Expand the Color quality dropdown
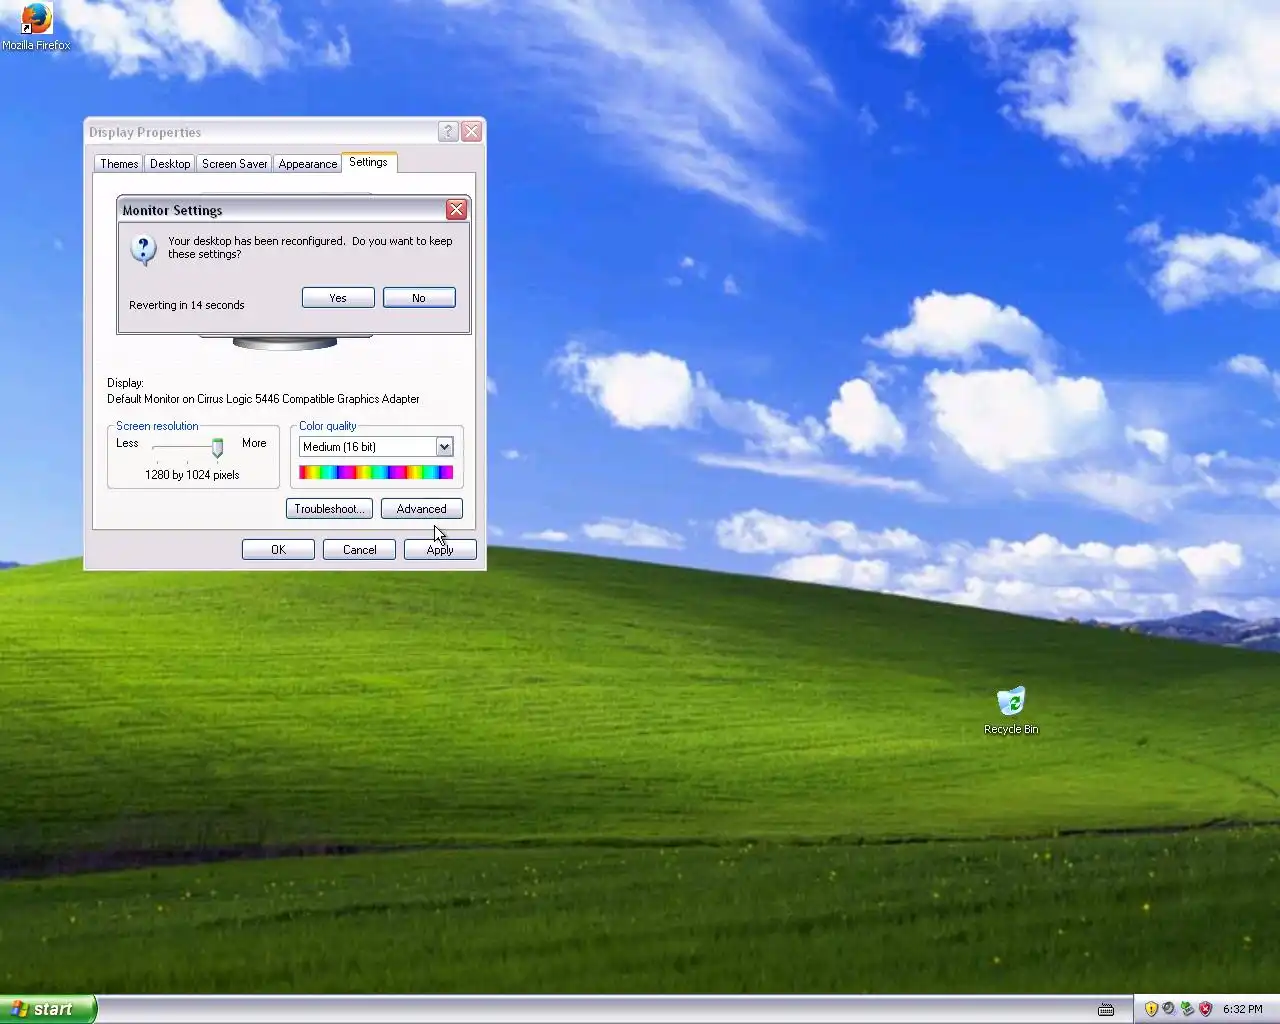Screen dimensions: 1280x1024 coord(444,447)
